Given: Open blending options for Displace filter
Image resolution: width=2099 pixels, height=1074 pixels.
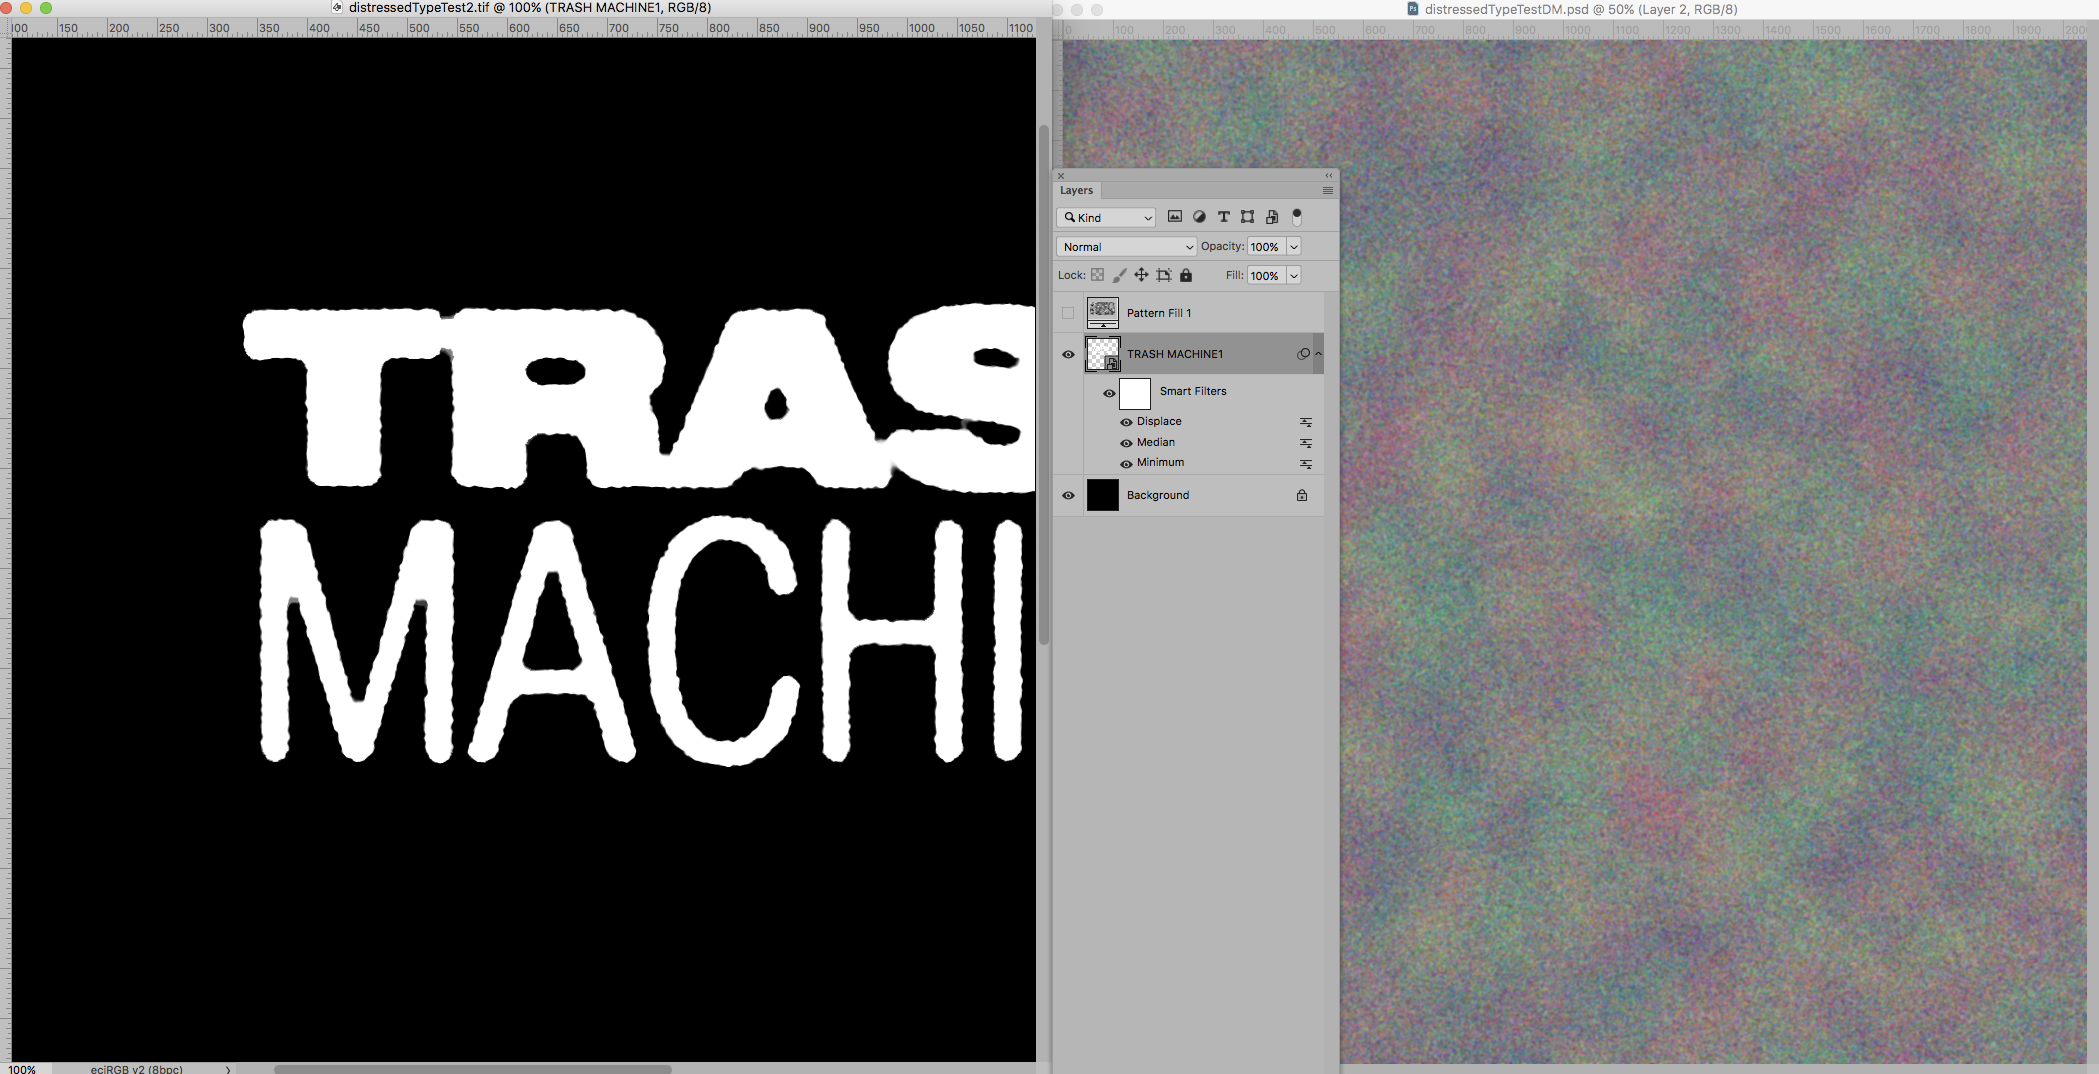Looking at the screenshot, I should tap(1306, 422).
